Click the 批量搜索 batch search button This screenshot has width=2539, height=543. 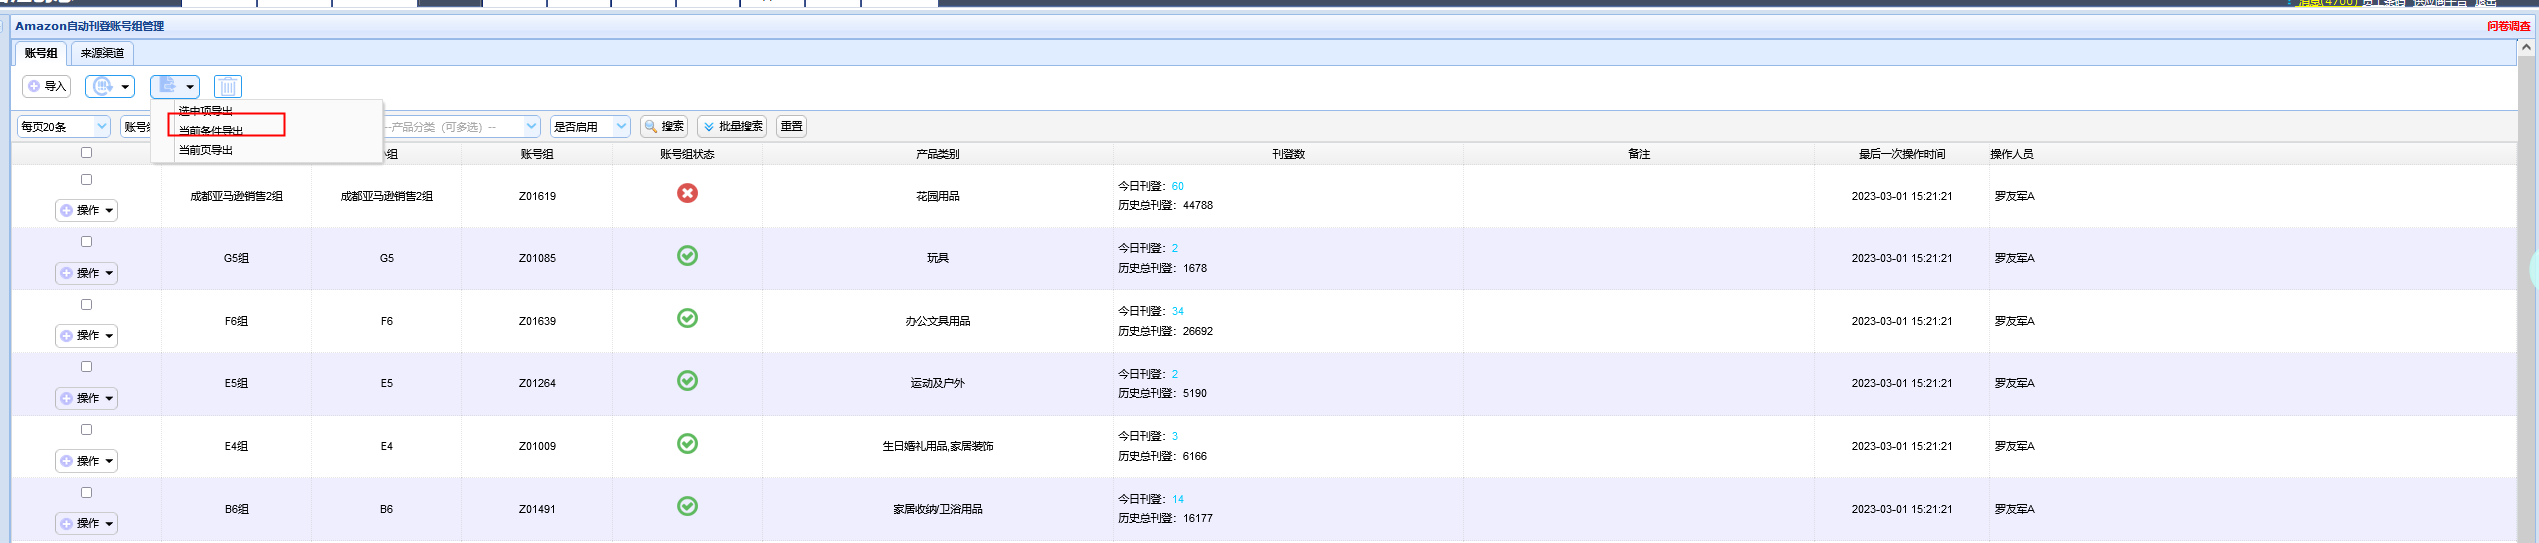[732, 127]
